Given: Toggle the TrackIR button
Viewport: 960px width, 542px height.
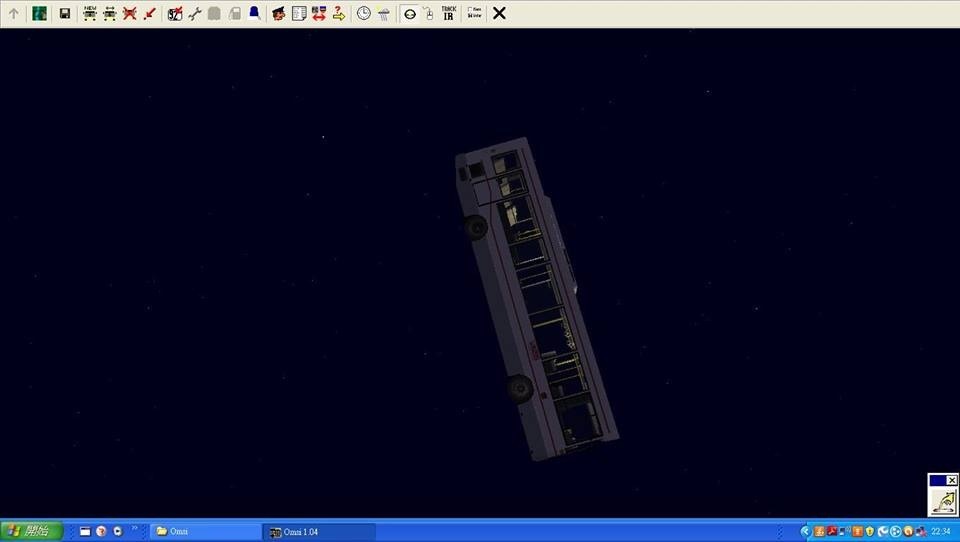Looking at the screenshot, I should pyautogui.click(x=449, y=13).
